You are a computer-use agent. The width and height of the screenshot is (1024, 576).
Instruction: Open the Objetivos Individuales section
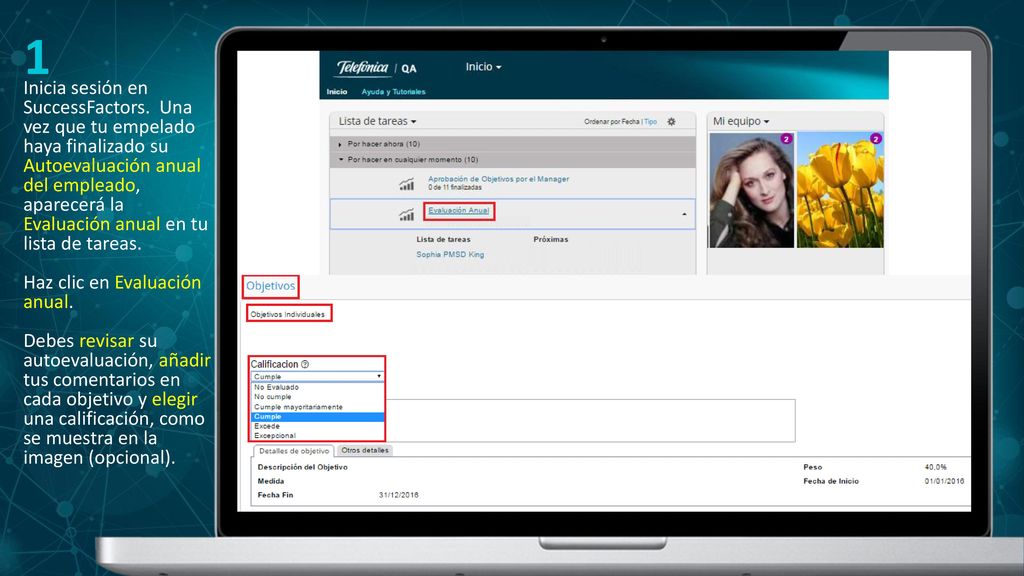pos(288,314)
